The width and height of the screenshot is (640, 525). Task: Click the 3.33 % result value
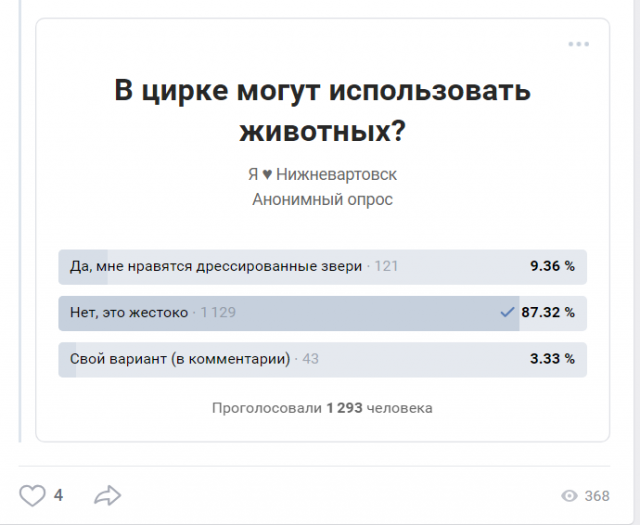click(x=552, y=359)
